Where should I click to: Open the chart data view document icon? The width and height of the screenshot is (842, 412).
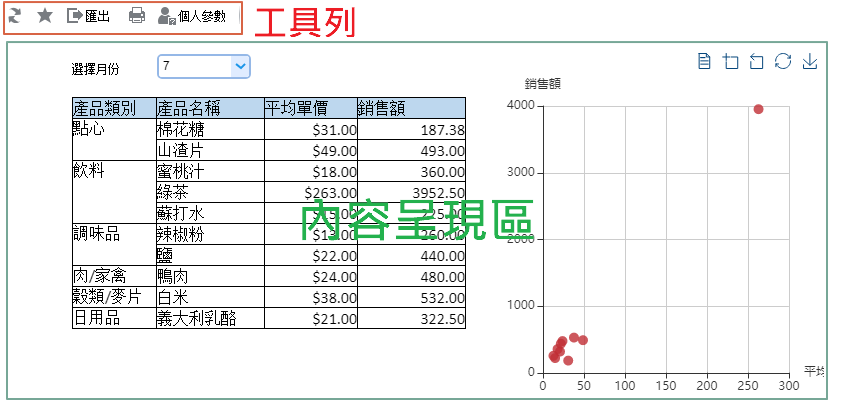(x=704, y=62)
